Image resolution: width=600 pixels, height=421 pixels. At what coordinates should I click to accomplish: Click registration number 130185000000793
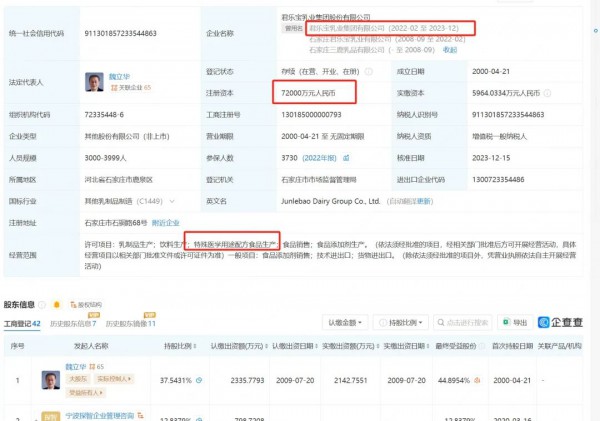(x=311, y=115)
